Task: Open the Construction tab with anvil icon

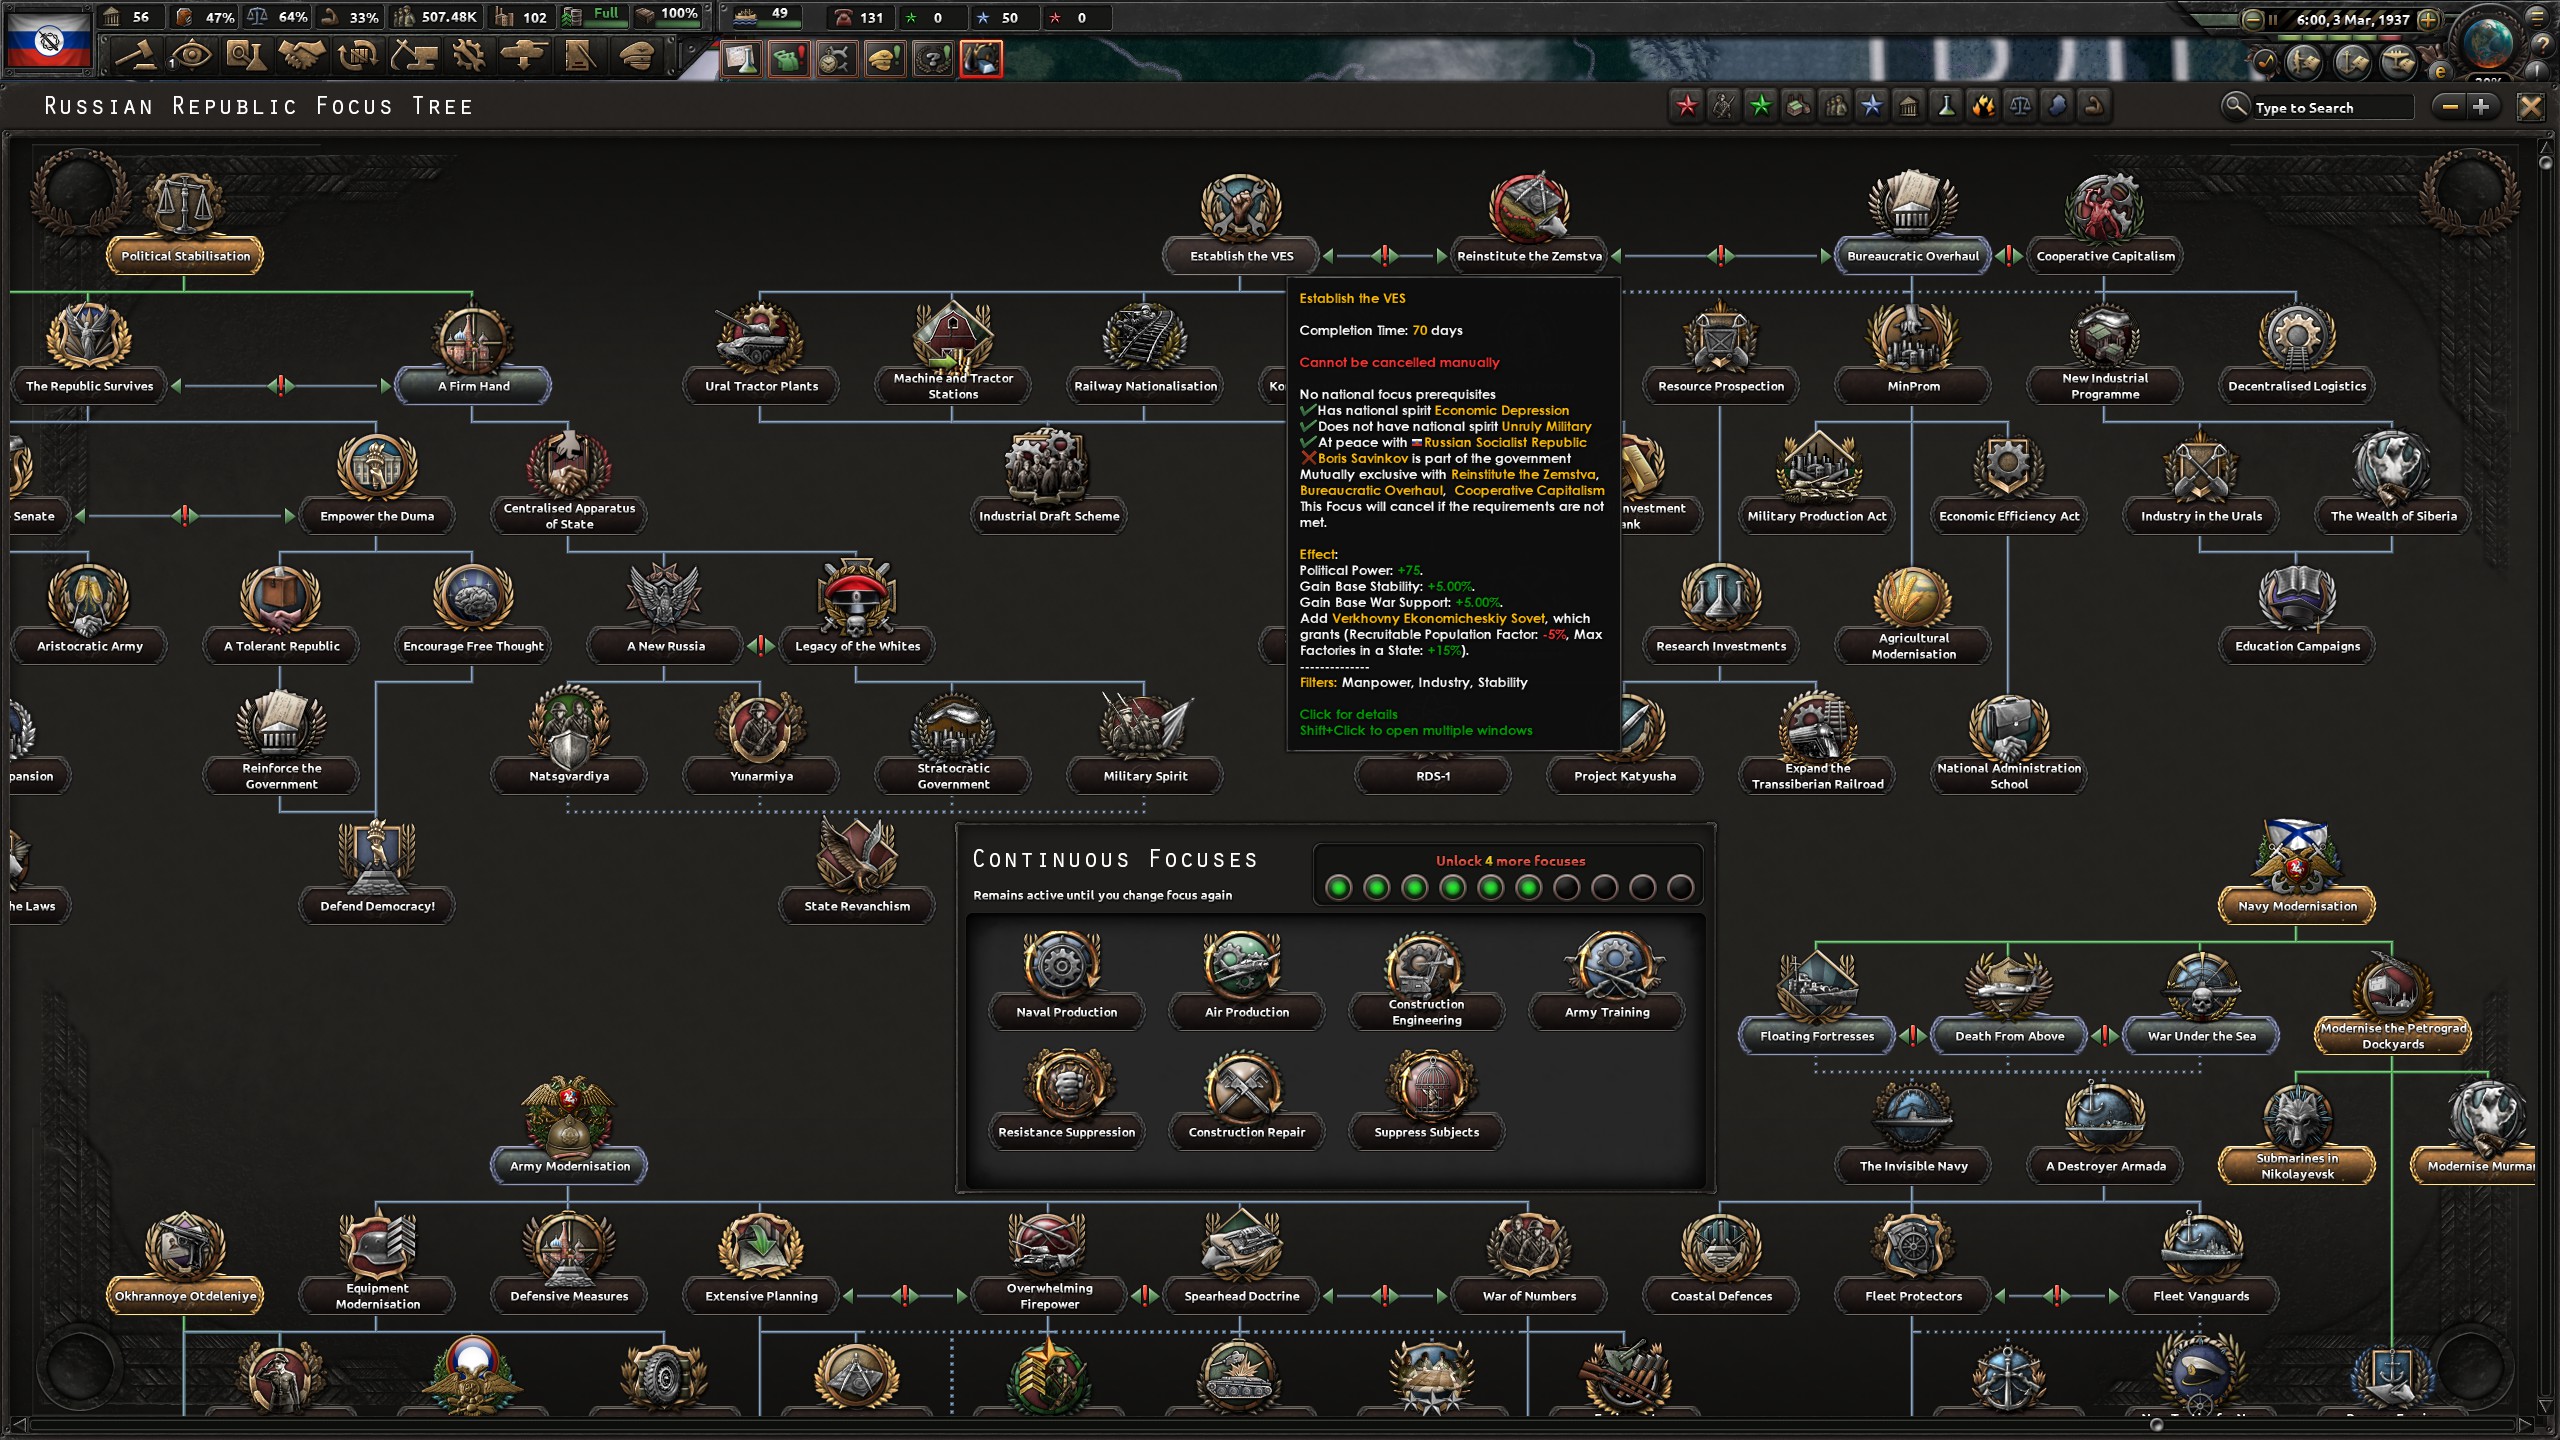Action: pos(416,57)
